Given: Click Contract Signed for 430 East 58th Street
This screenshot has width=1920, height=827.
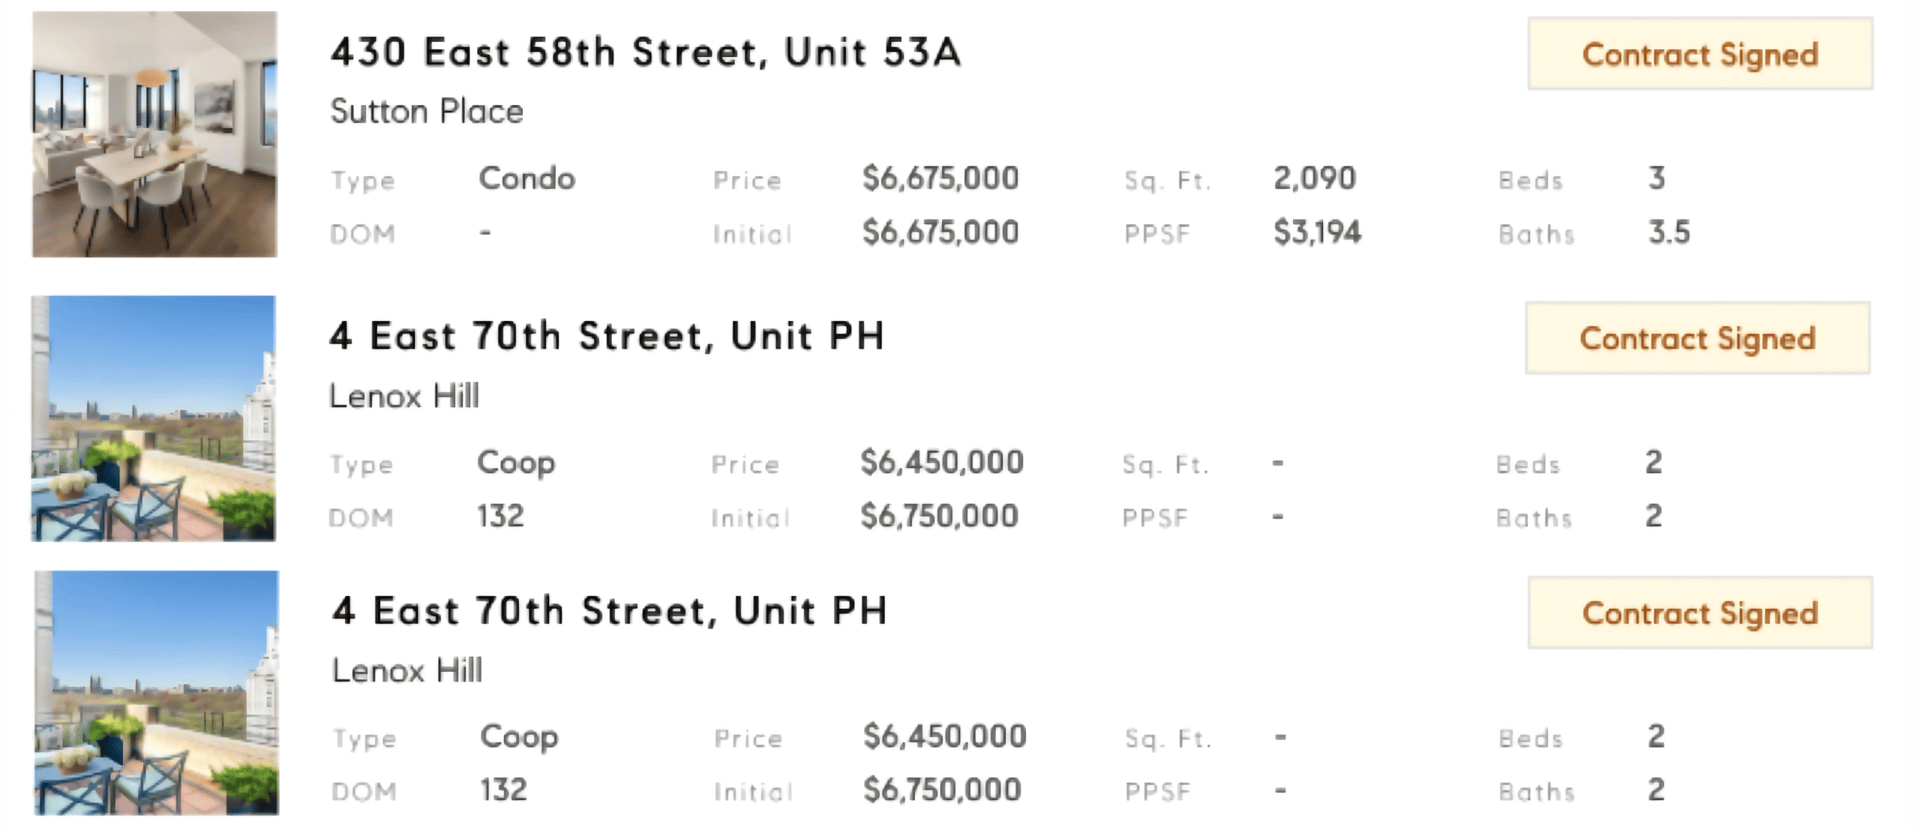Looking at the screenshot, I should (x=1700, y=54).
